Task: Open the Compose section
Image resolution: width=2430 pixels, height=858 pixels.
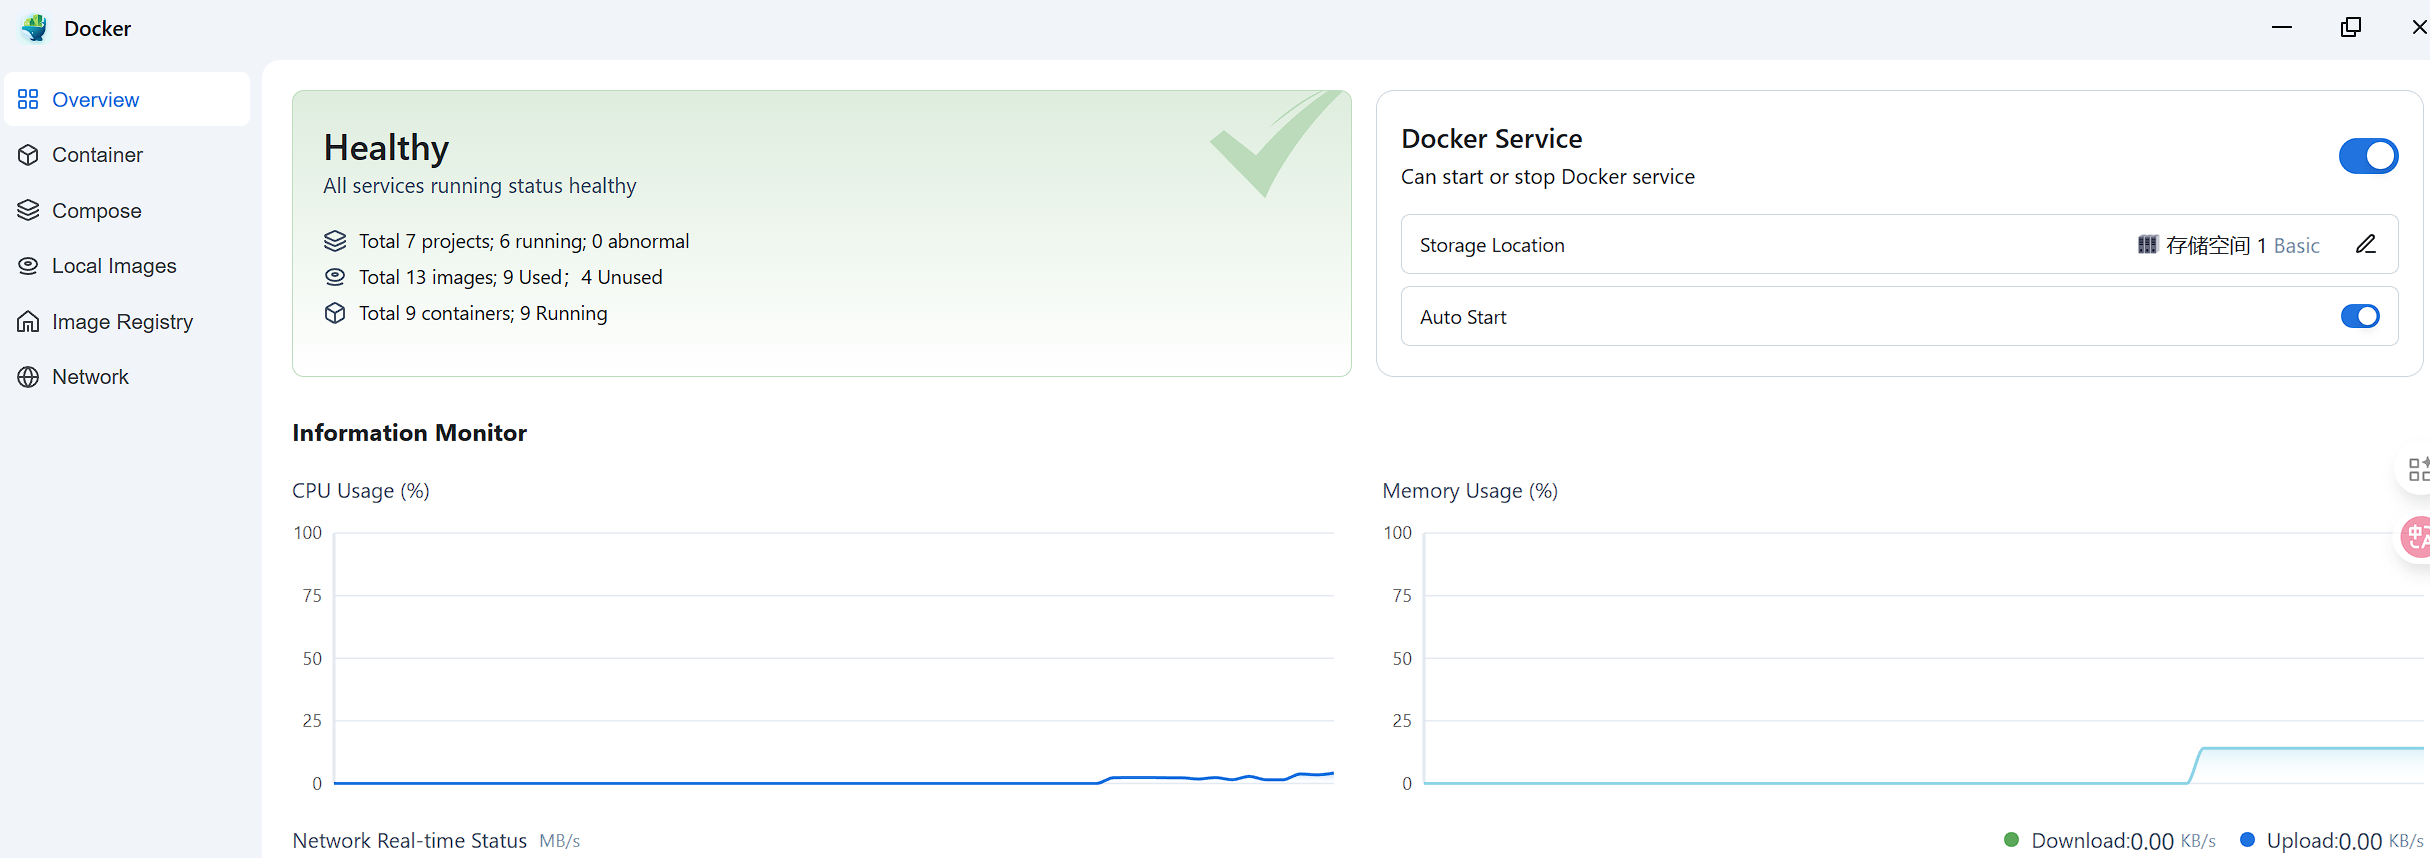Action: click(x=97, y=211)
